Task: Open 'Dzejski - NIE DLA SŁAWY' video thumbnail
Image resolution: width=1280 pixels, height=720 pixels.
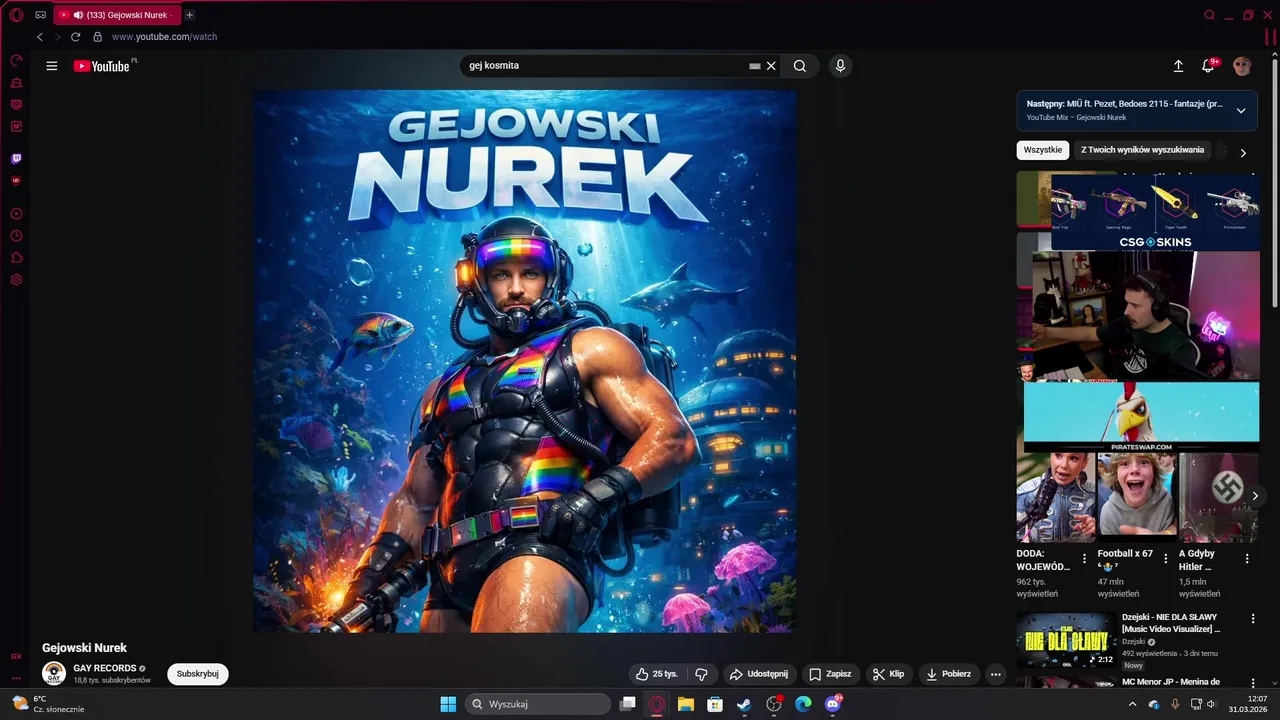Action: pos(1067,641)
